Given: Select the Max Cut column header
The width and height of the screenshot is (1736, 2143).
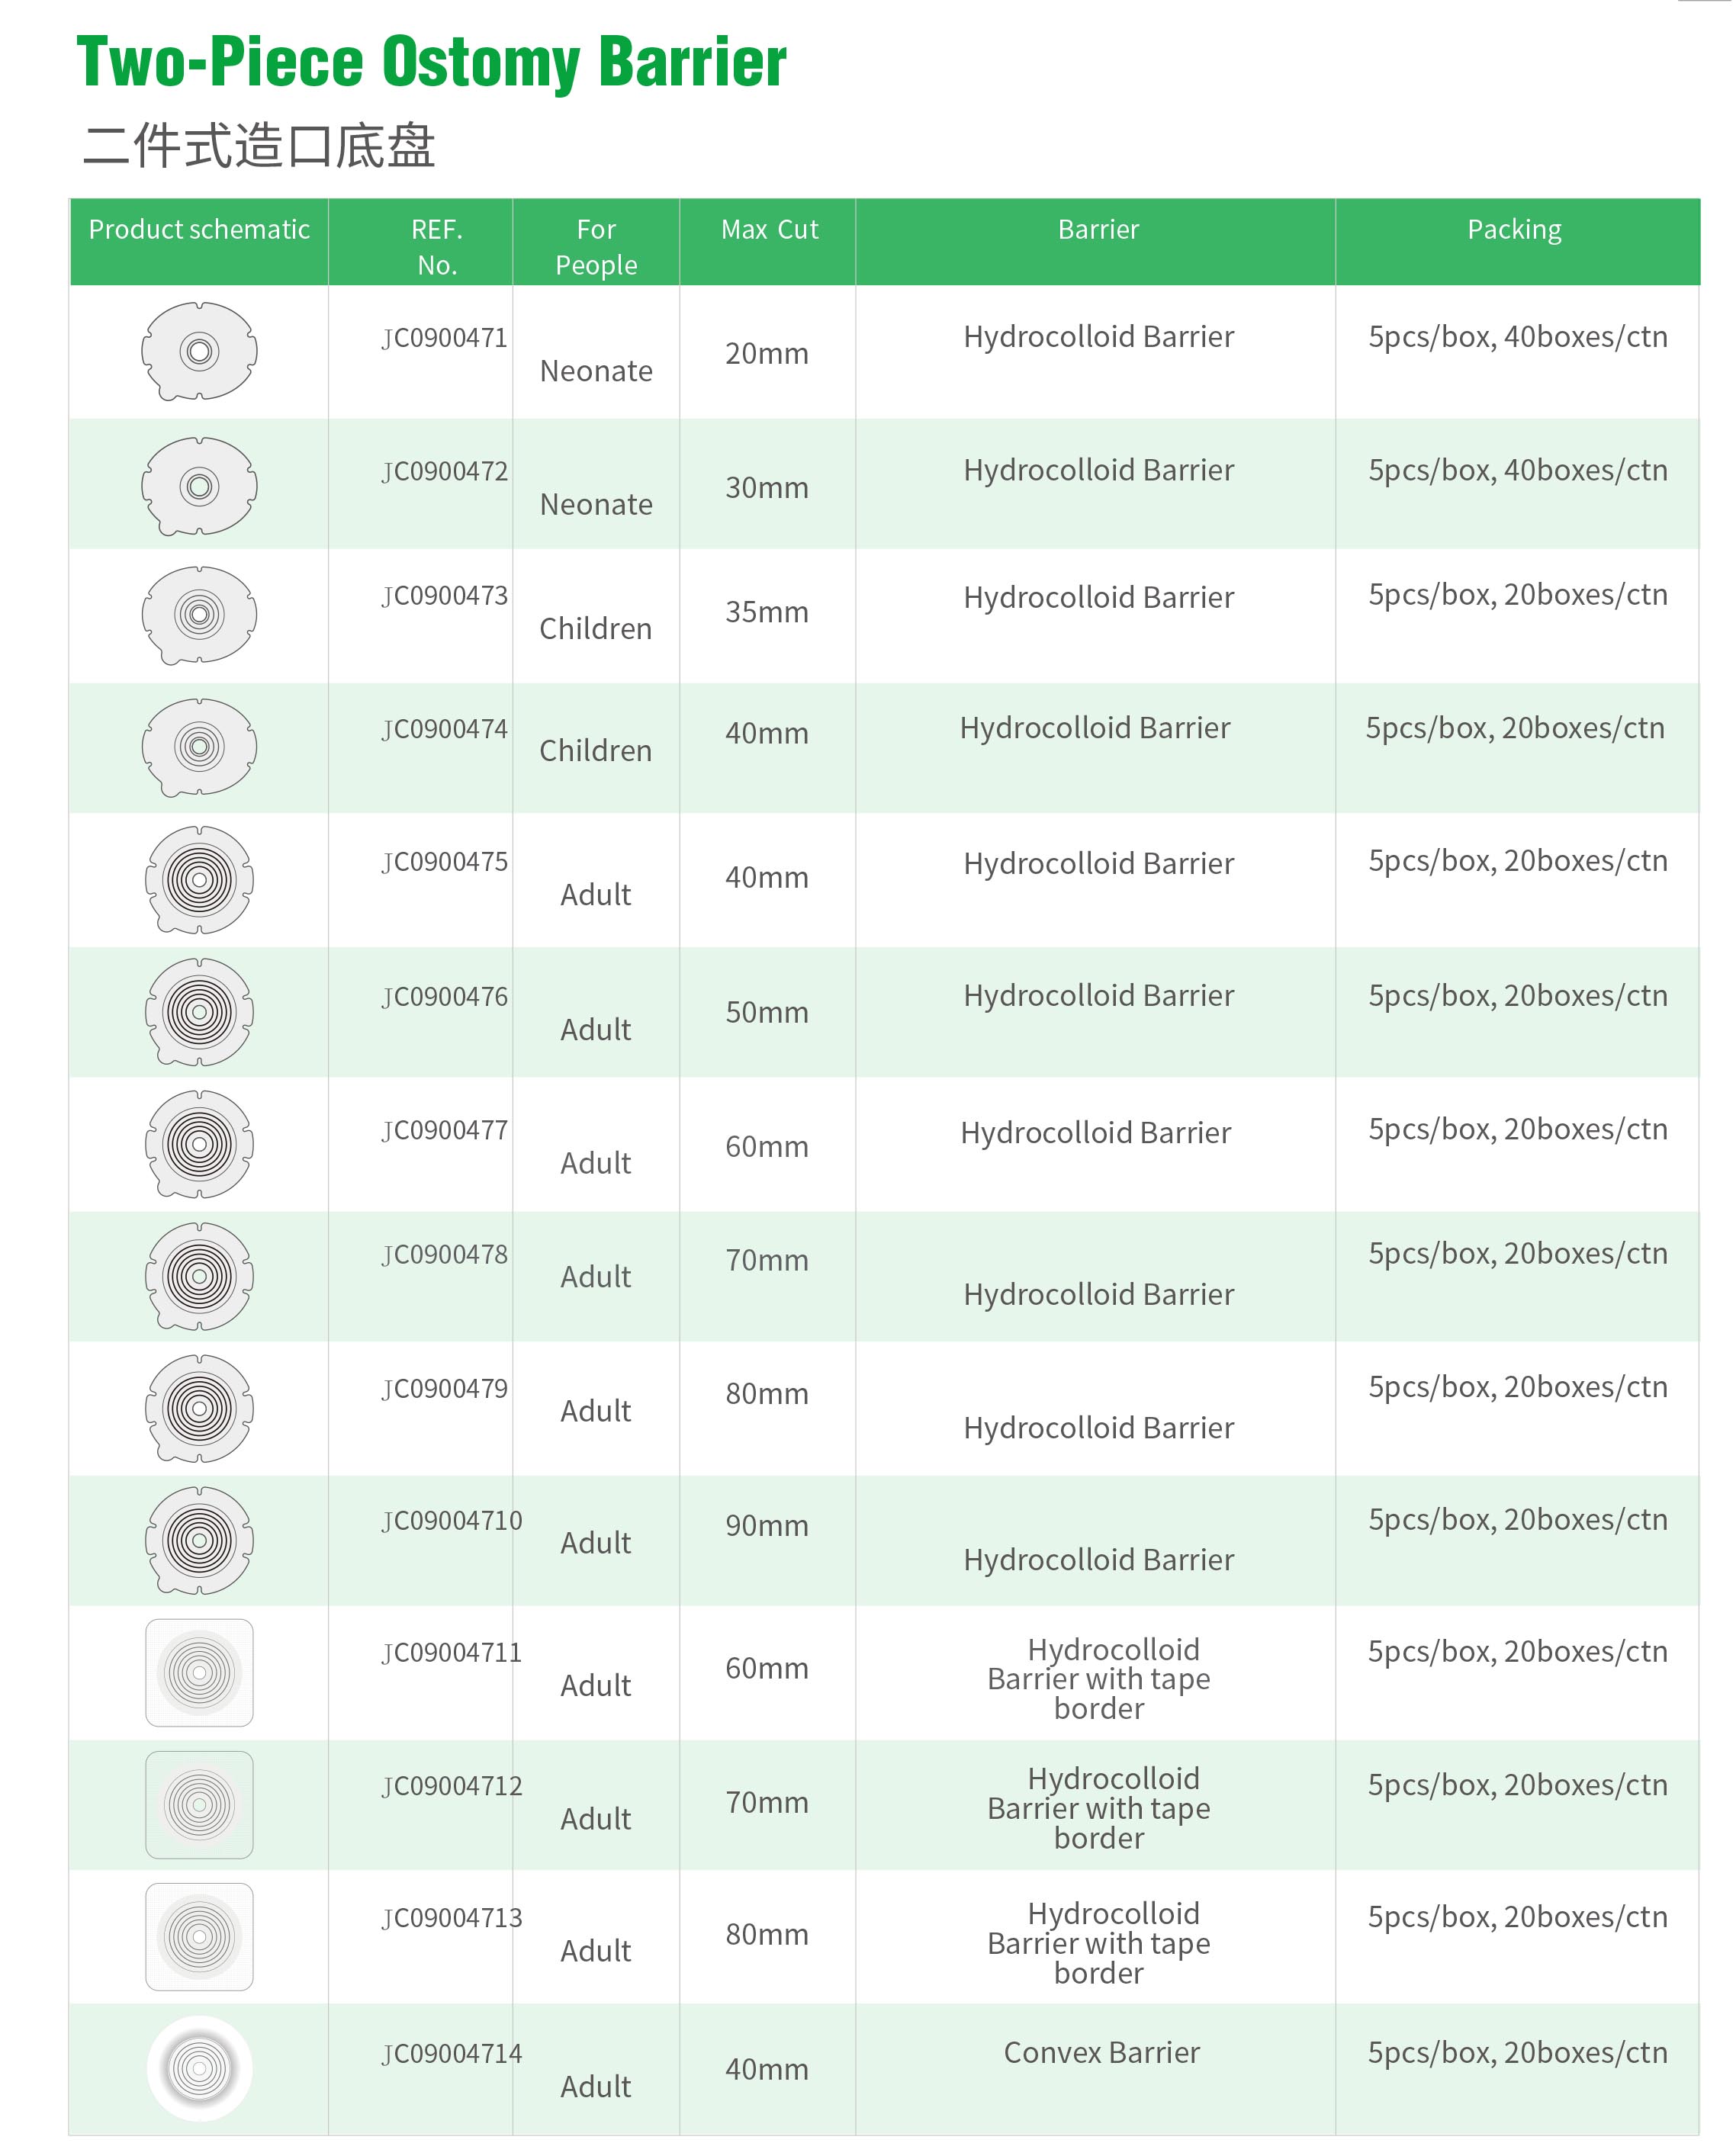Looking at the screenshot, I should [769, 230].
